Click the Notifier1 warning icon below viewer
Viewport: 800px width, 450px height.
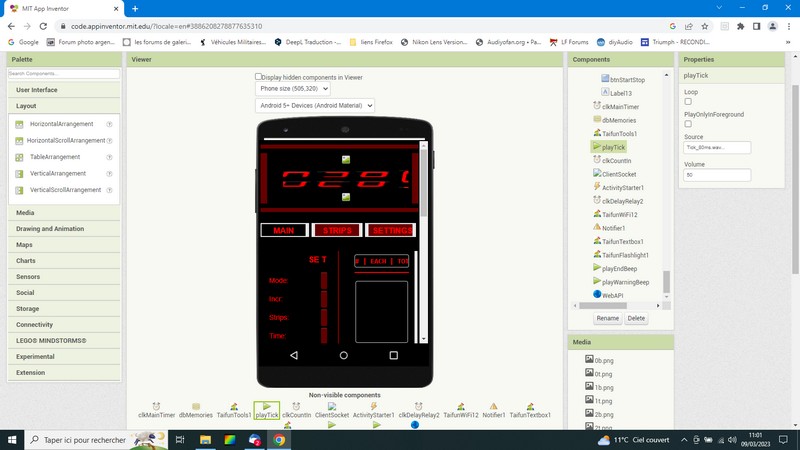(x=493, y=406)
